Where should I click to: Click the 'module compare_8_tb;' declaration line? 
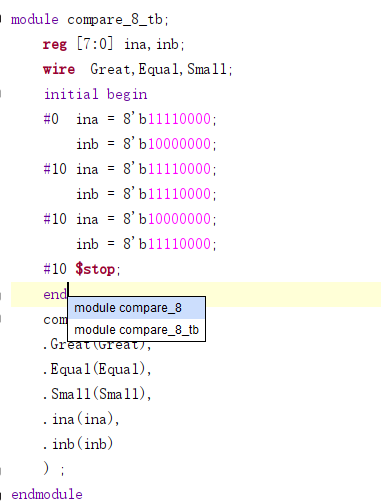(90, 19)
